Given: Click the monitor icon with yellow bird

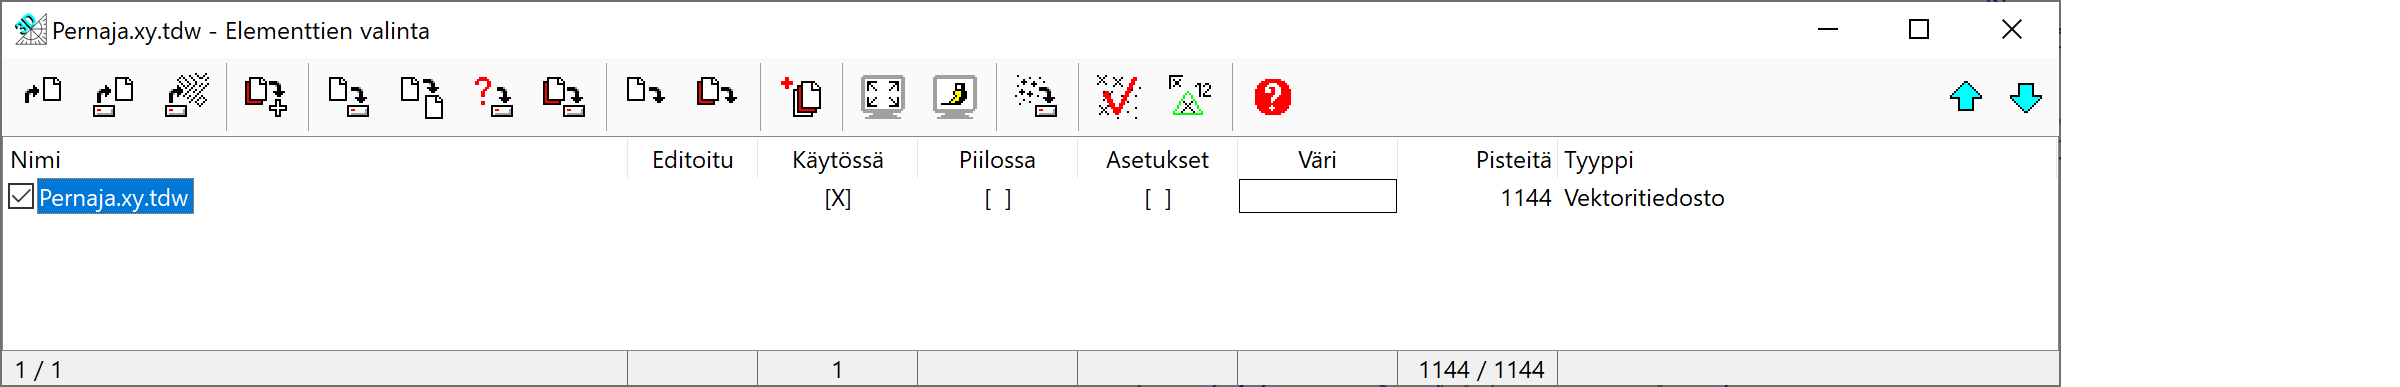Looking at the screenshot, I should (x=955, y=97).
